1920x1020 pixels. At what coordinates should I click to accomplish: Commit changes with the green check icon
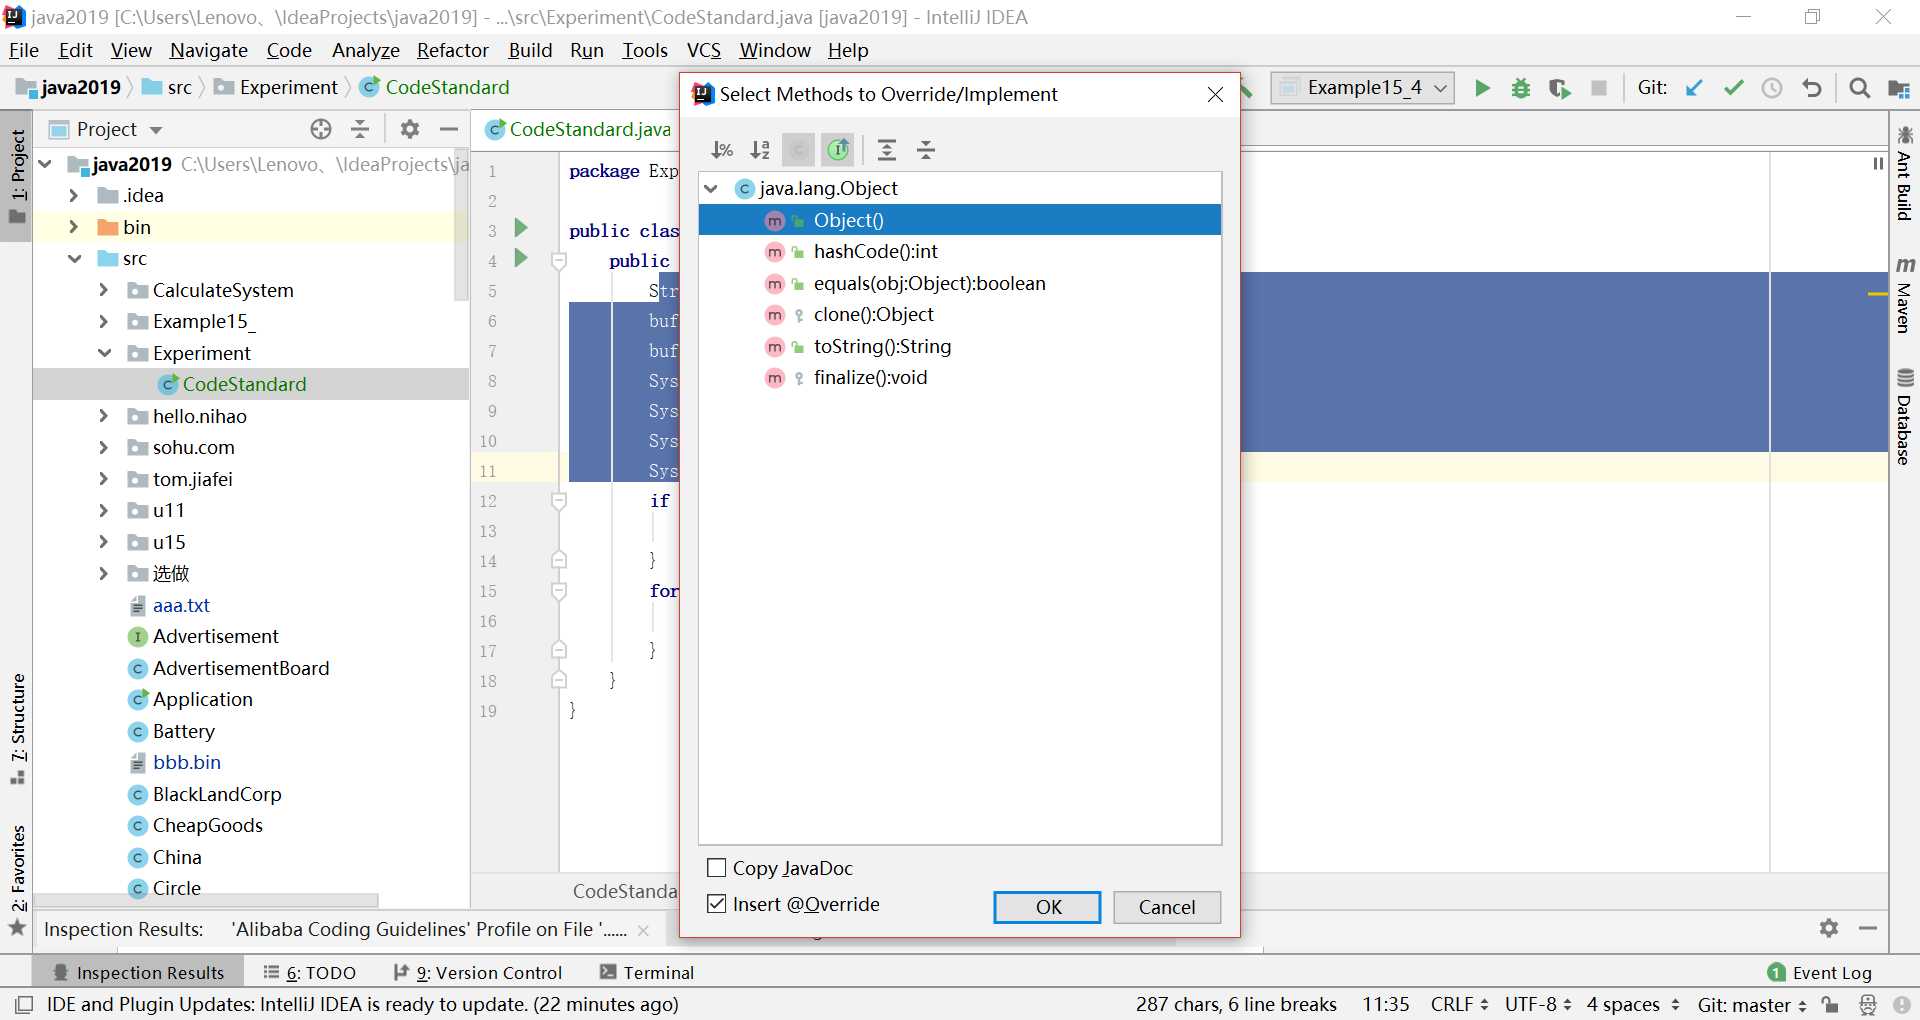tap(1733, 88)
